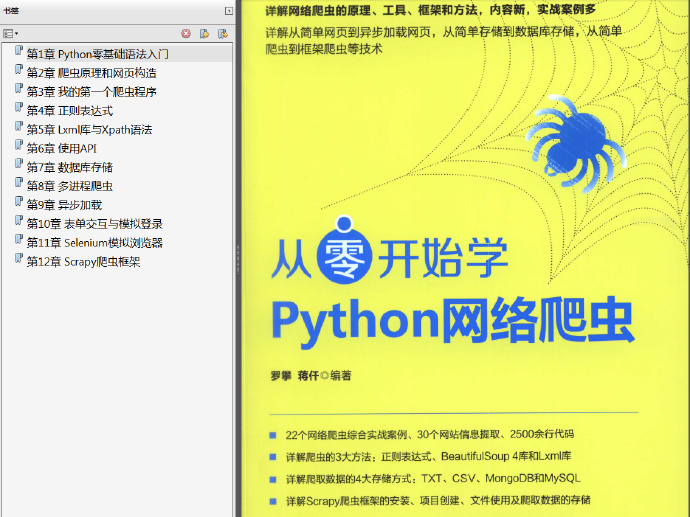This screenshot has height=517, width=690.
Task: Click the 书签 panel title
Action: coord(11,11)
